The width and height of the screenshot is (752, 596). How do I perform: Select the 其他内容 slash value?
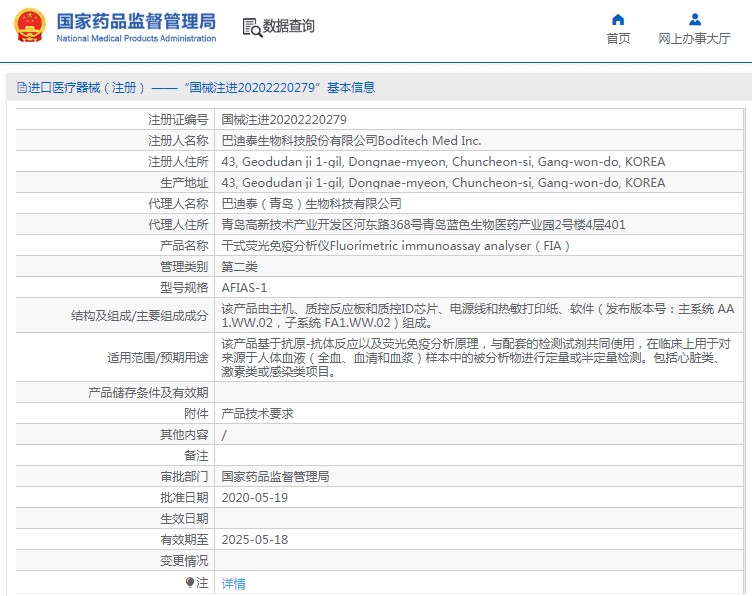click(x=224, y=435)
